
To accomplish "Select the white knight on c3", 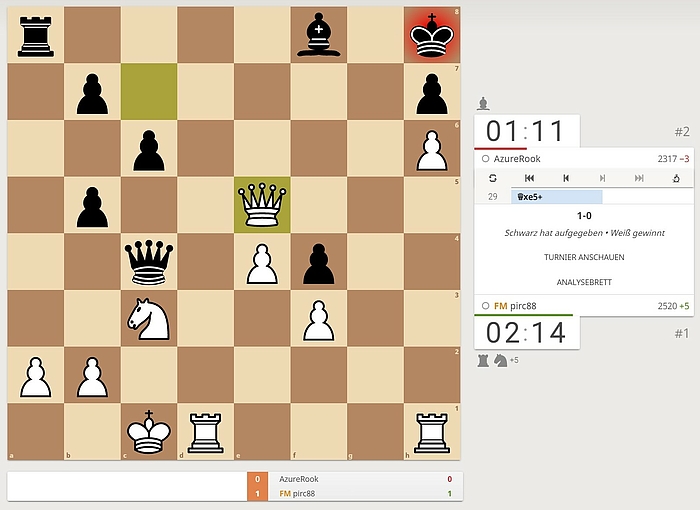I will pos(148,318).
